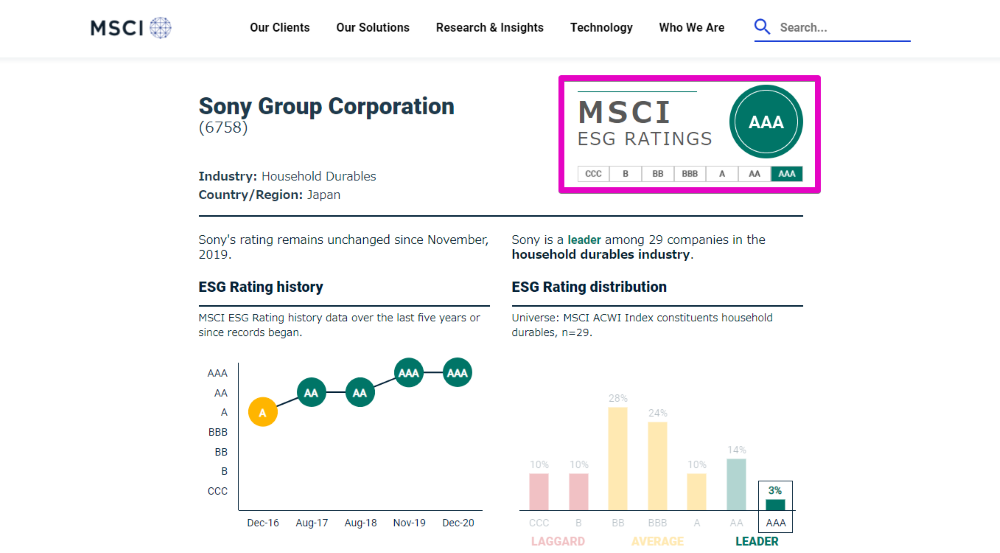Click the B 10% distribution bar
The height and width of the screenshot is (553, 1000).
(578, 491)
